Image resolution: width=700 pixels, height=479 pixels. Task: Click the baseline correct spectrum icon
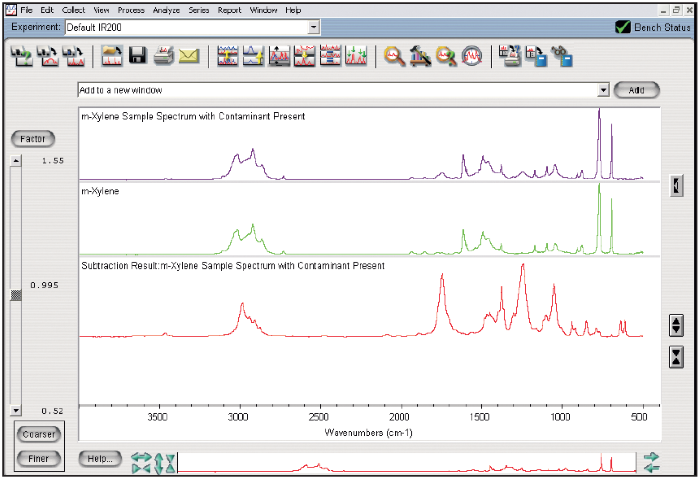[x=304, y=56]
